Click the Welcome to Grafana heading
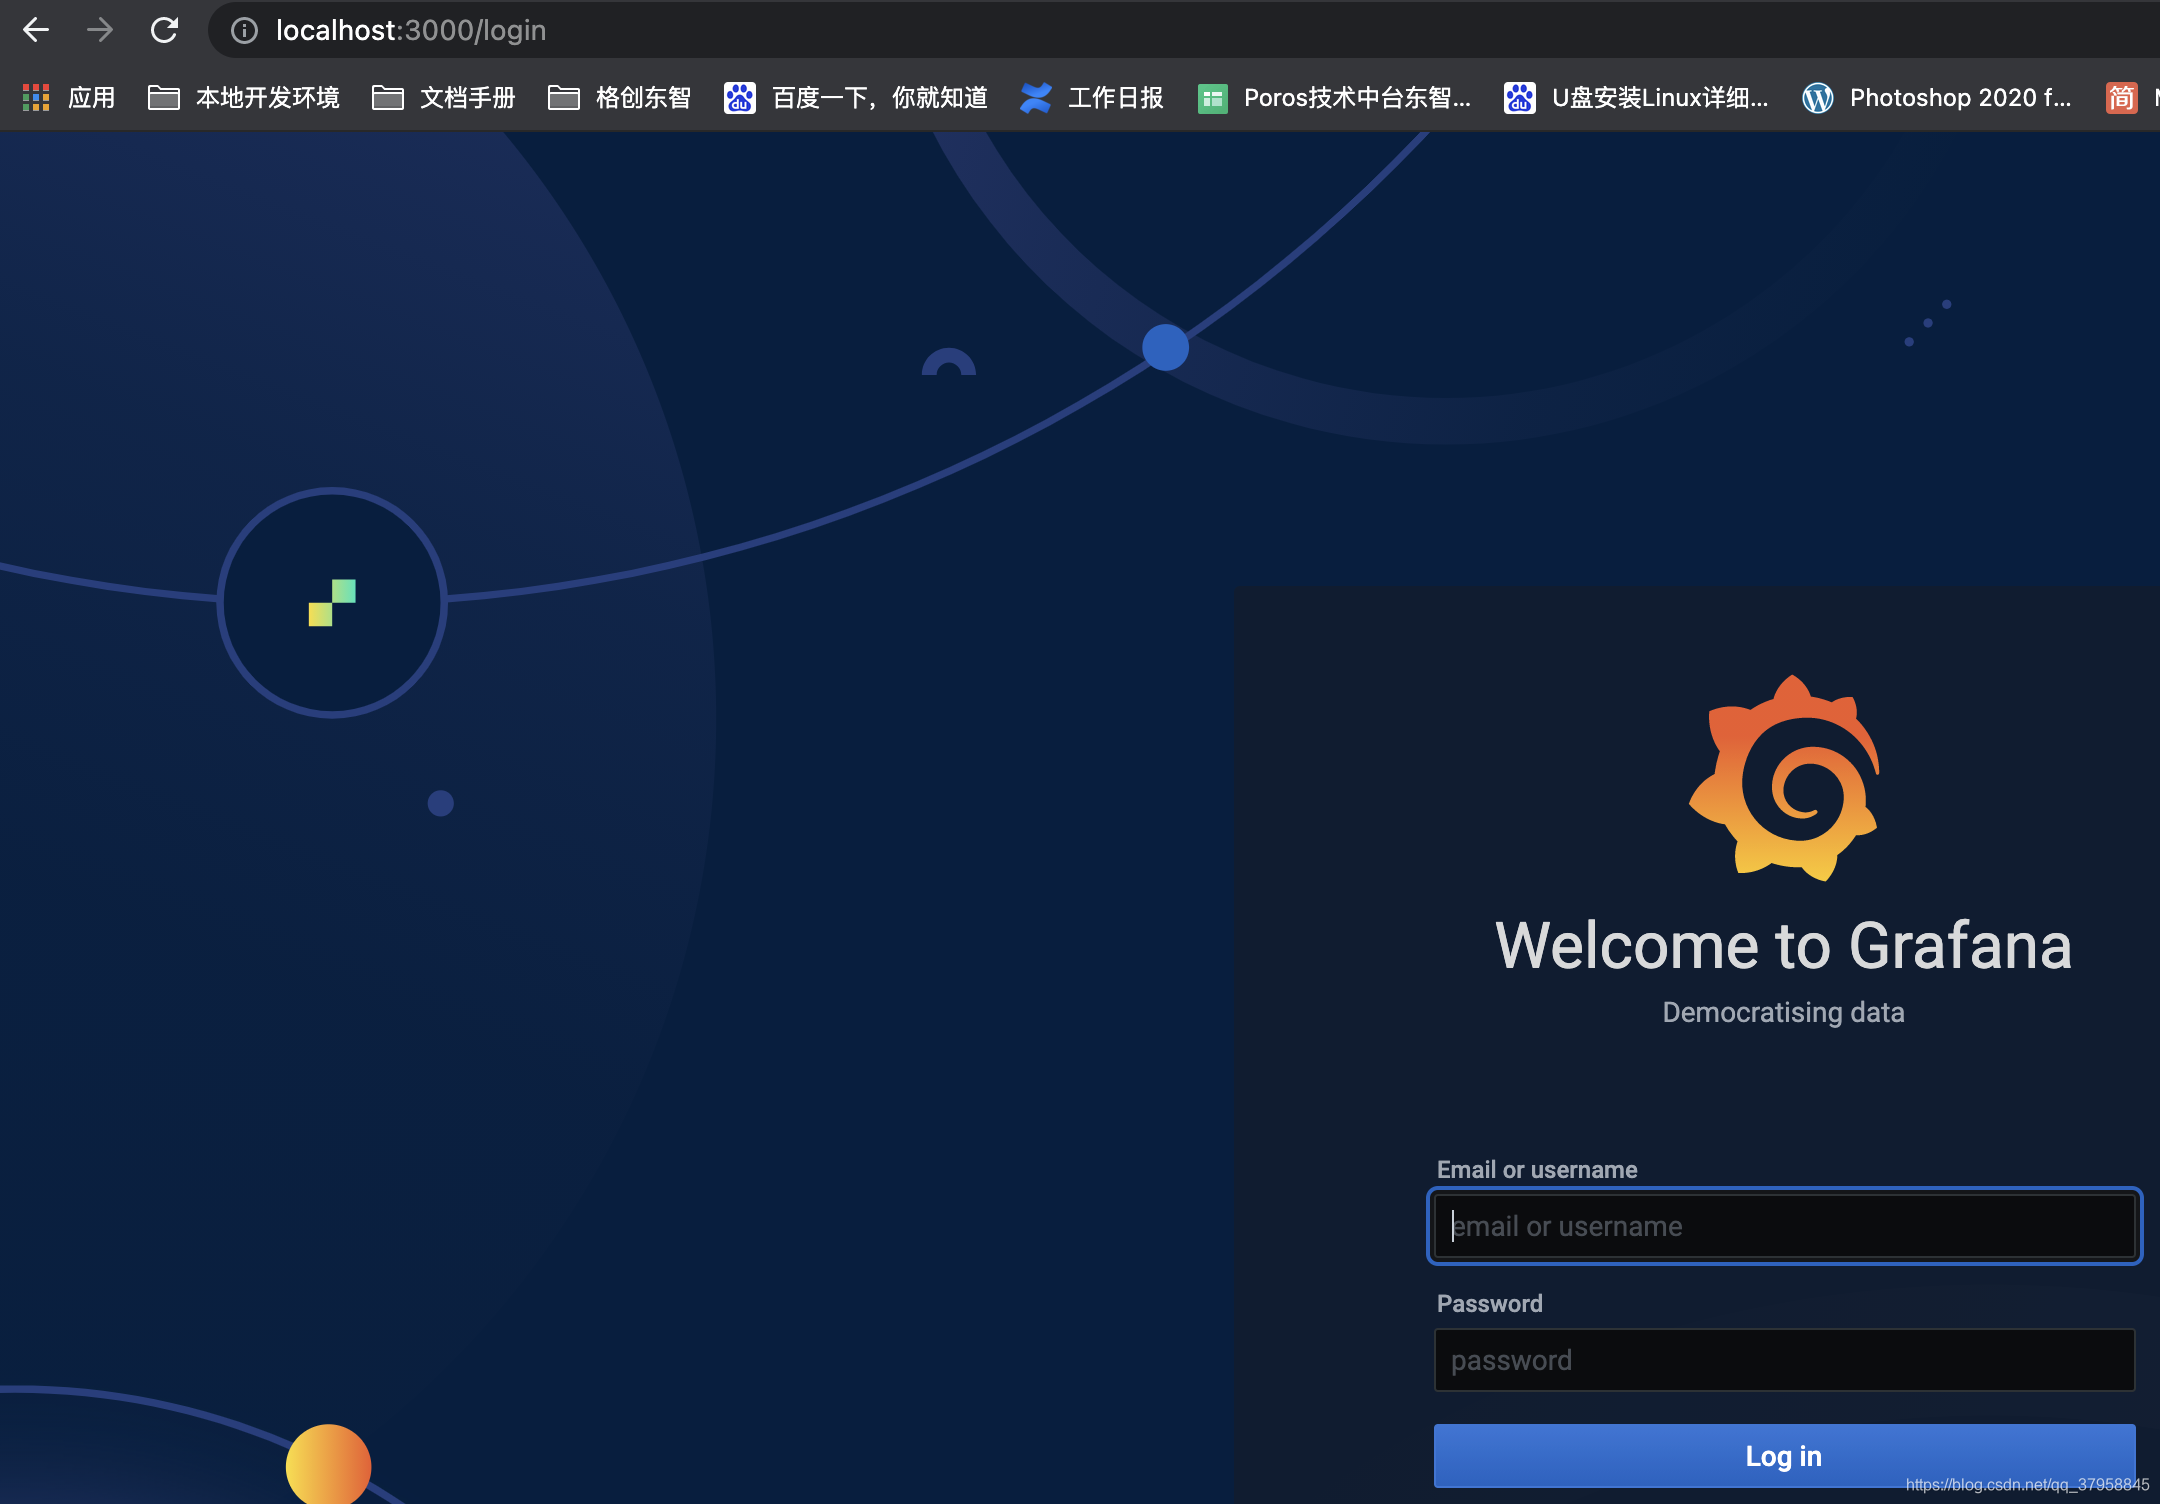This screenshot has width=2160, height=1504. coord(1783,945)
